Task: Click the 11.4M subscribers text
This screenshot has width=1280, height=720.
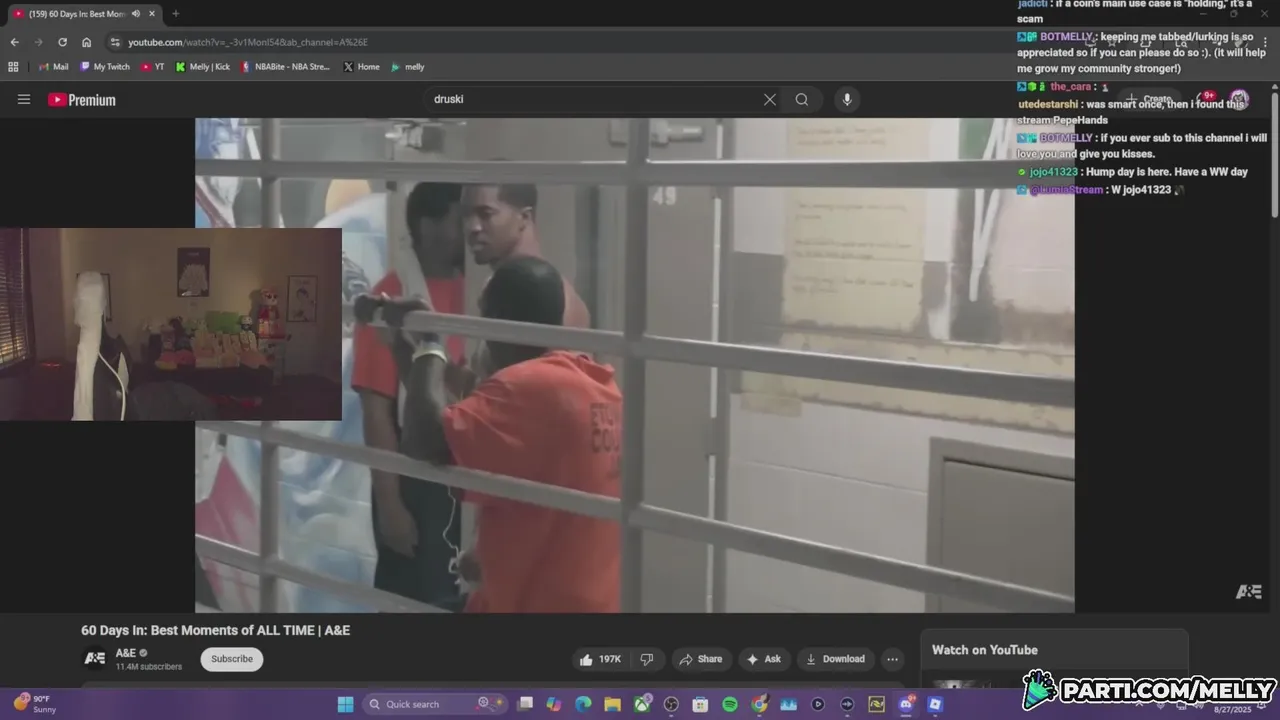Action: 149,667
